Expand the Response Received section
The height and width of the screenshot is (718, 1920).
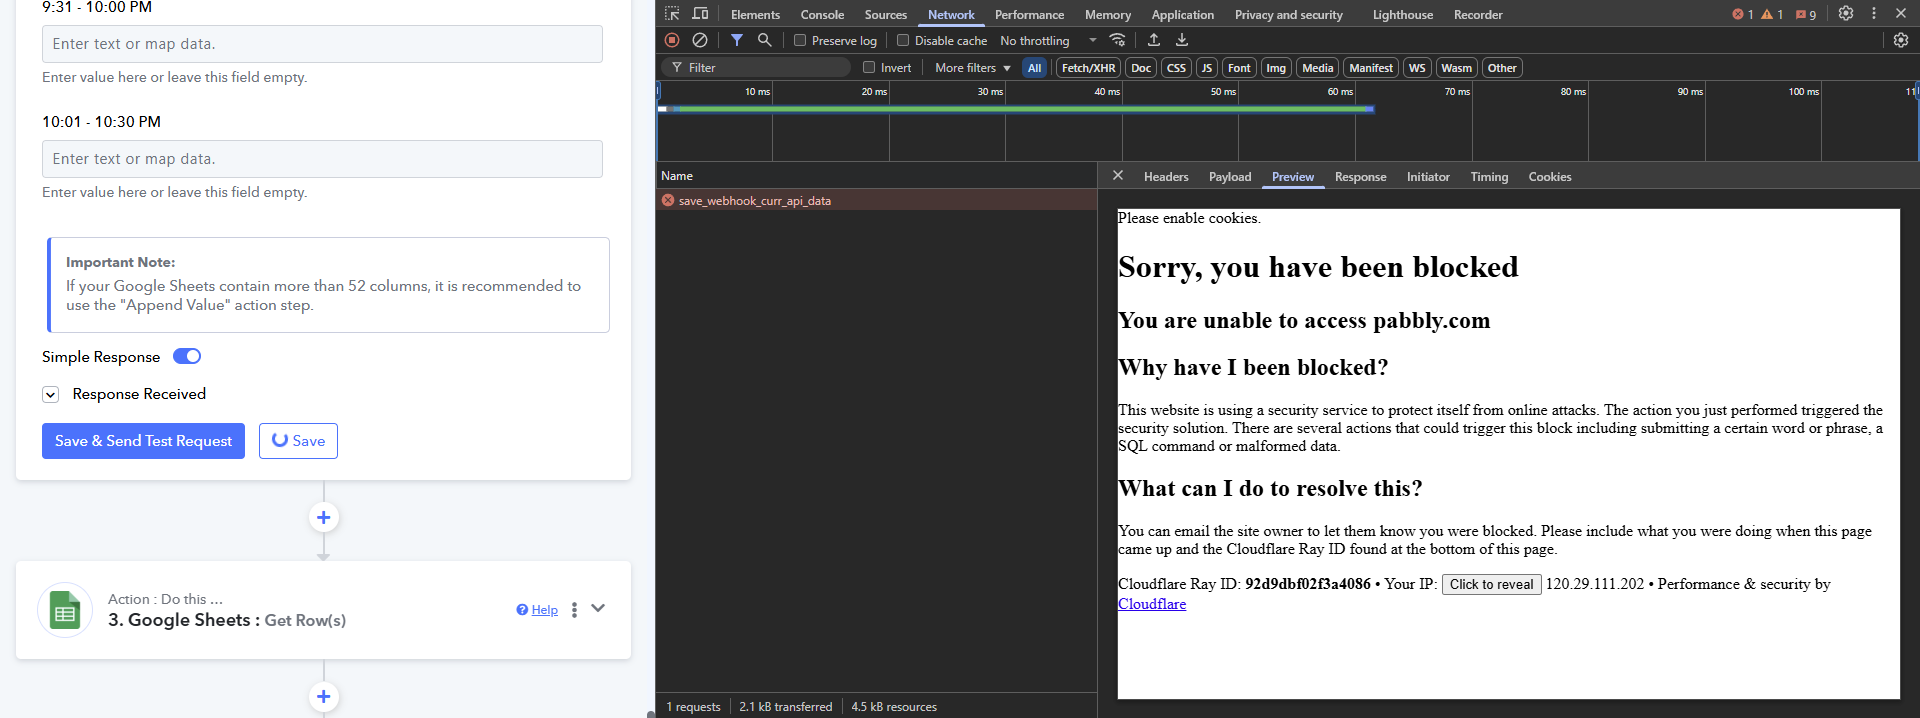[50, 394]
